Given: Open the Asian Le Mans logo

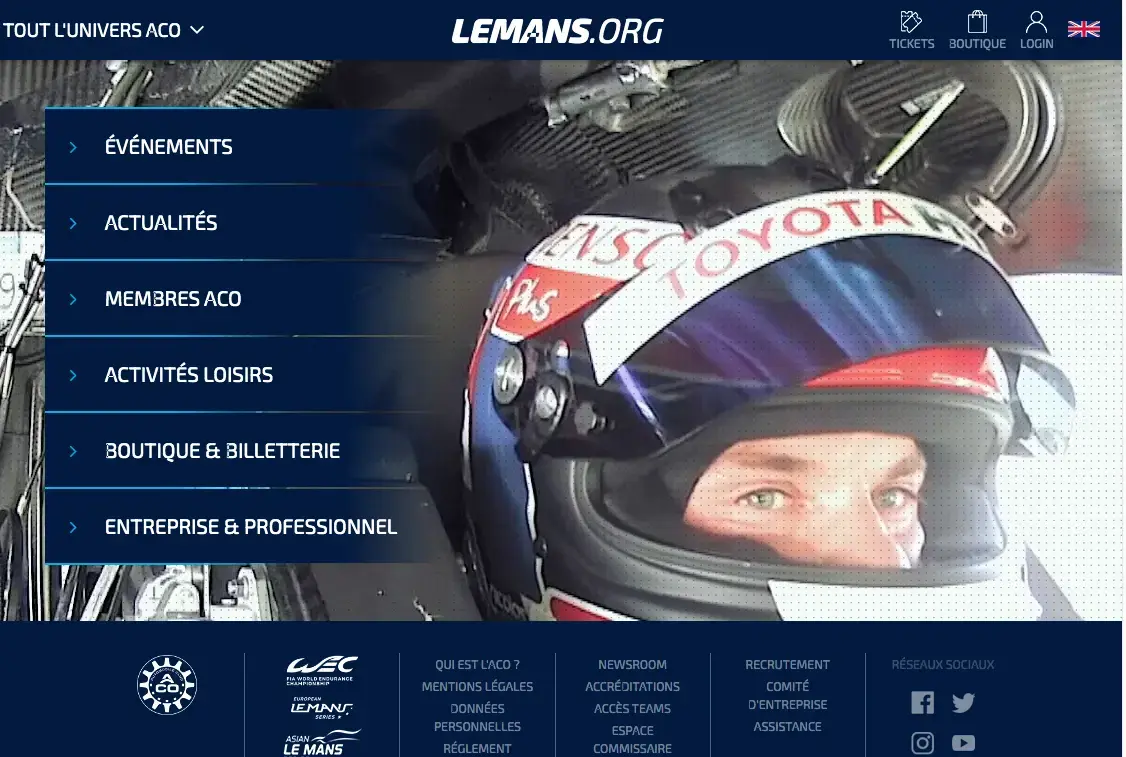Looking at the screenshot, I should pos(321,743).
